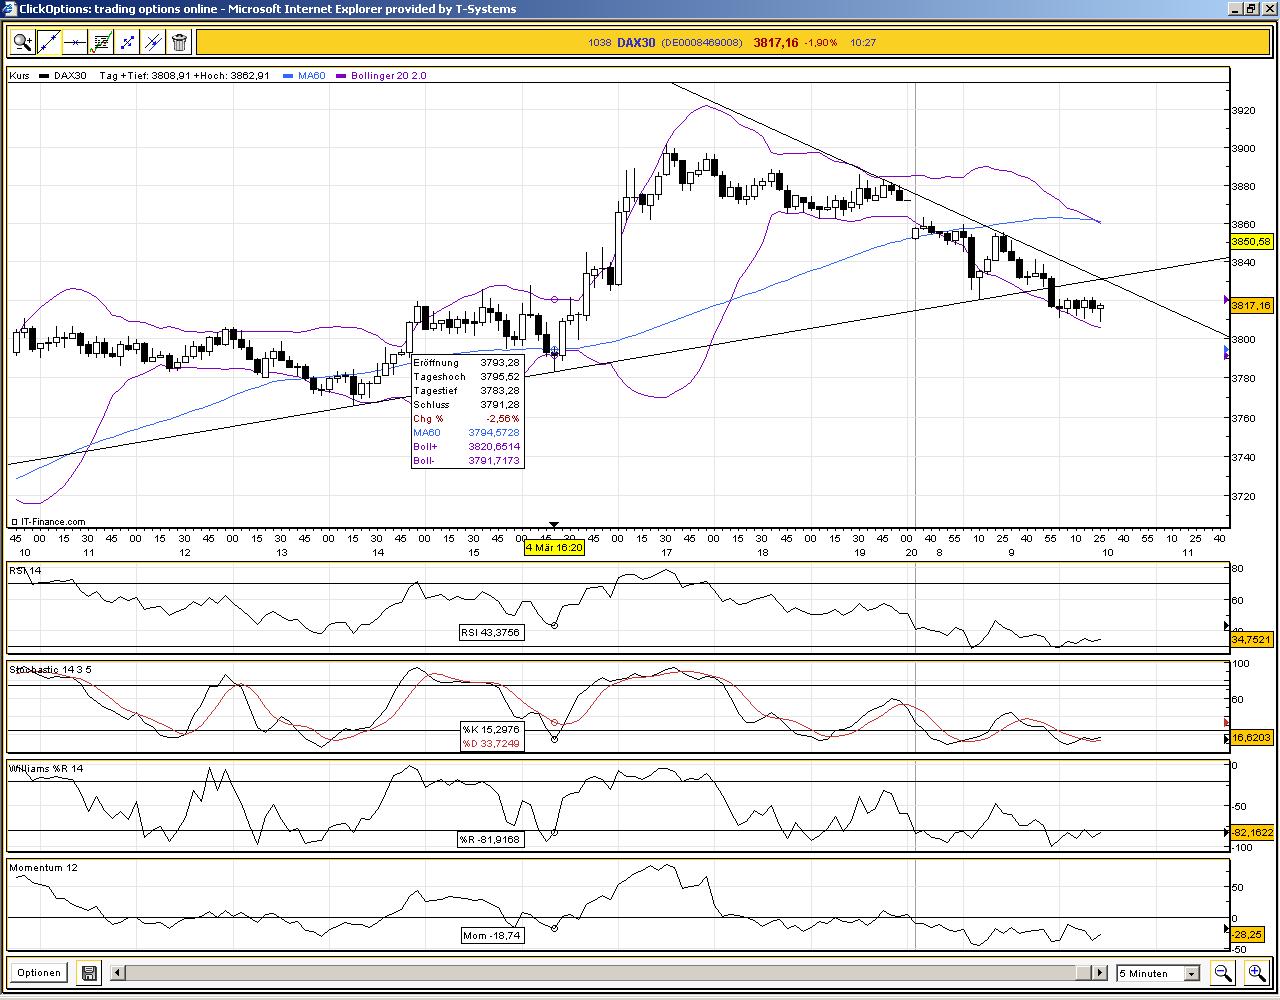This screenshot has width=1280, height=1000.
Task: Click the horizontal chart scrollbar track
Action: (608, 972)
